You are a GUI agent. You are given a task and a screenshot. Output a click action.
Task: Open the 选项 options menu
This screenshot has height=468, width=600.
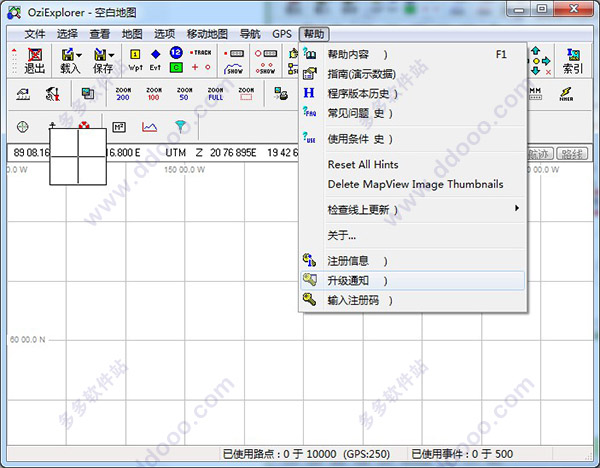[165, 34]
